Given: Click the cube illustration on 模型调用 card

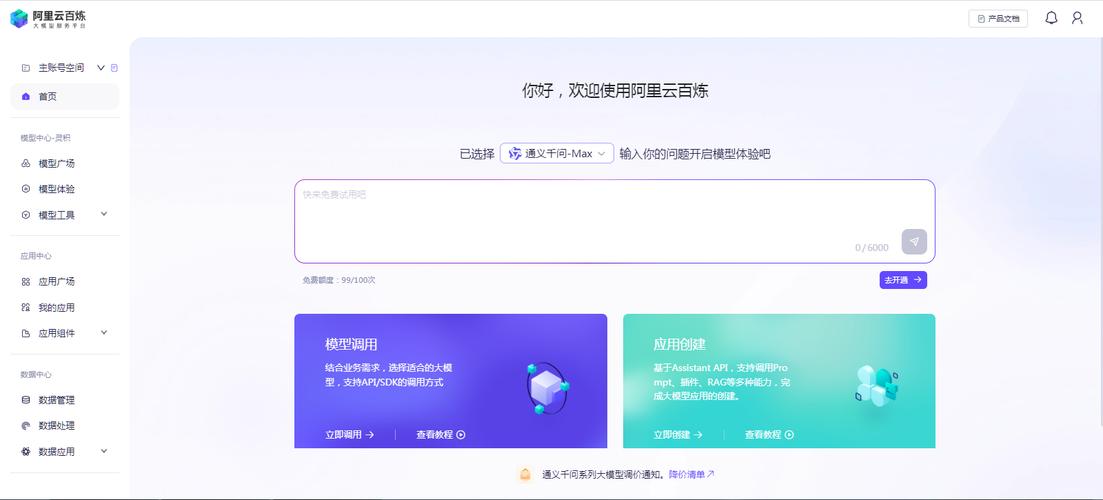Looking at the screenshot, I should [547, 388].
